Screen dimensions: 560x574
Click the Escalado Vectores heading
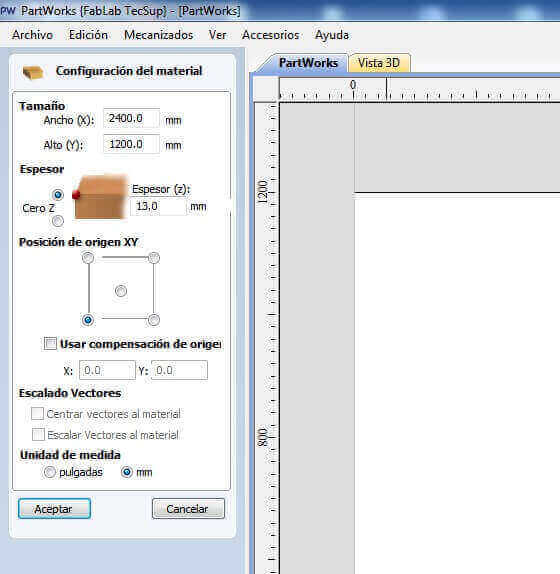tap(70, 393)
